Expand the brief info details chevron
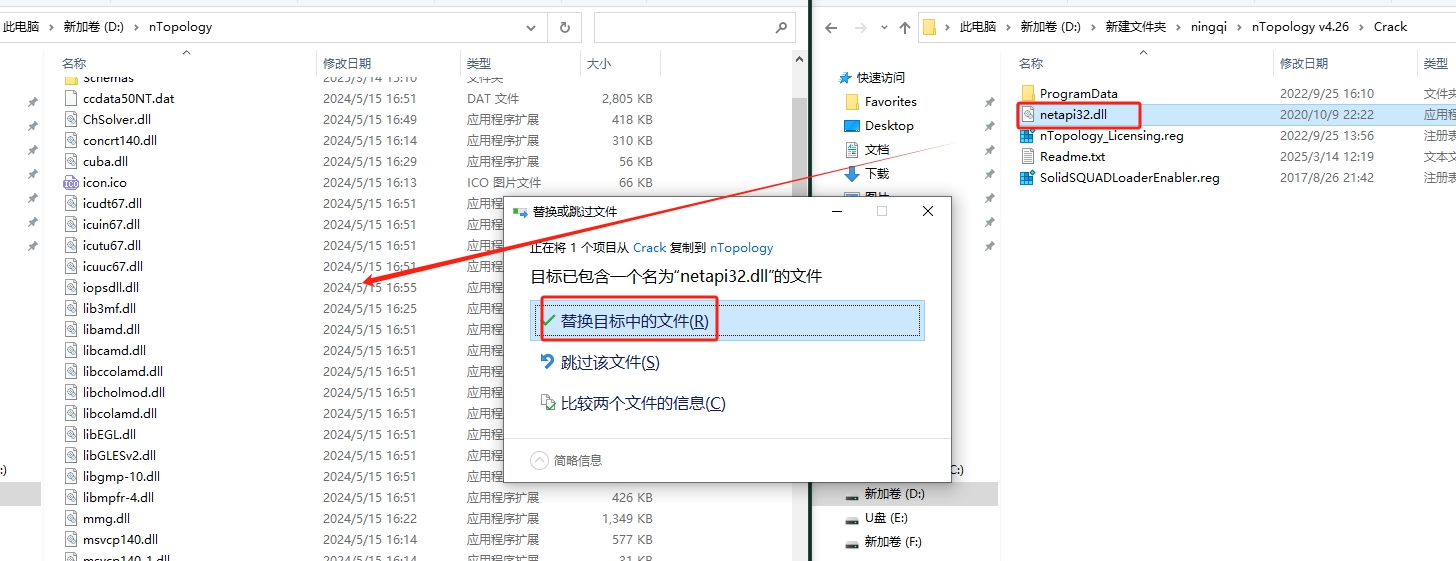1456x561 pixels. coord(540,460)
